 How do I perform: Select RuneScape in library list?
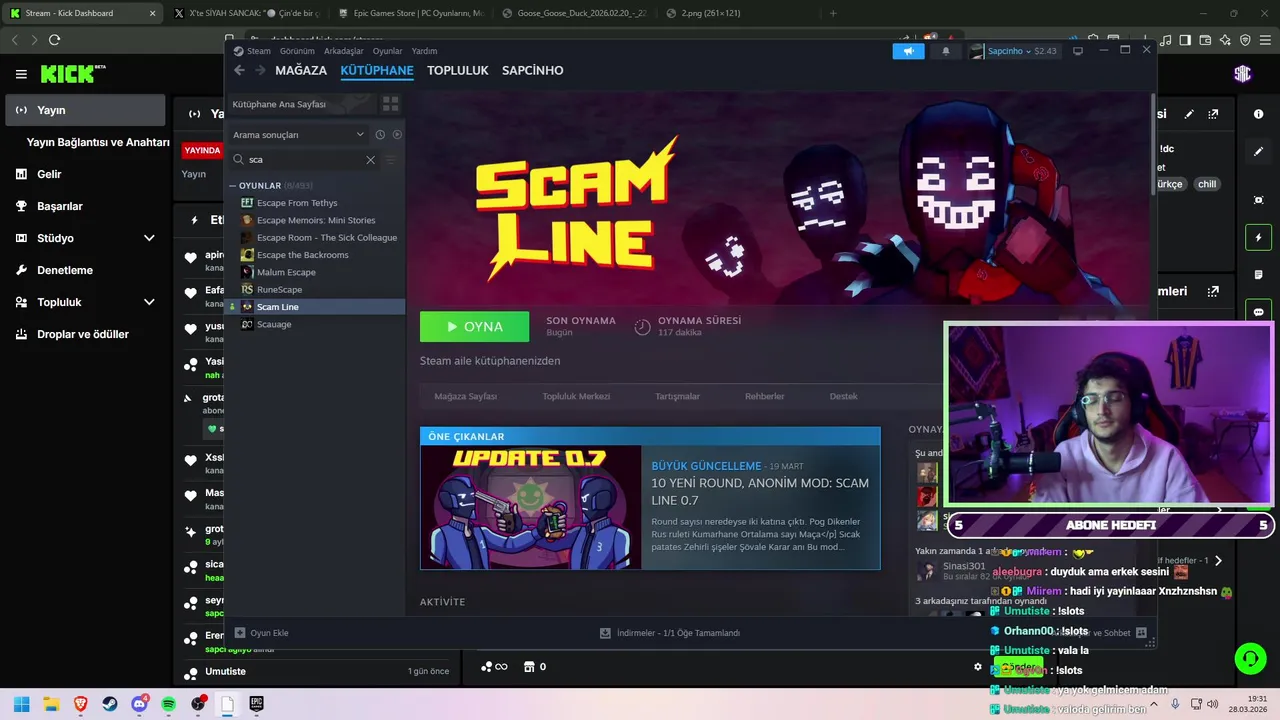tap(279, 290)
